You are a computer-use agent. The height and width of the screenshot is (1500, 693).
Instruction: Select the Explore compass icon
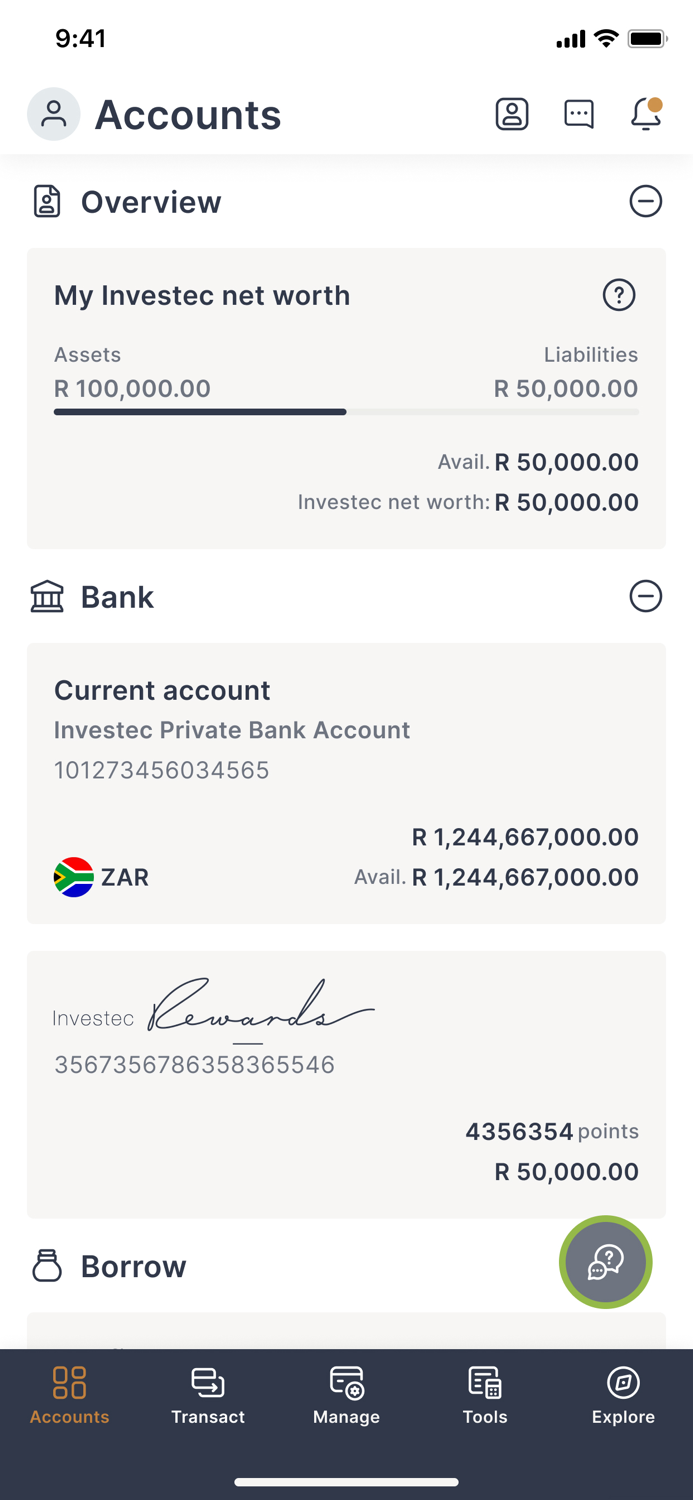[x=622, y=1382]
